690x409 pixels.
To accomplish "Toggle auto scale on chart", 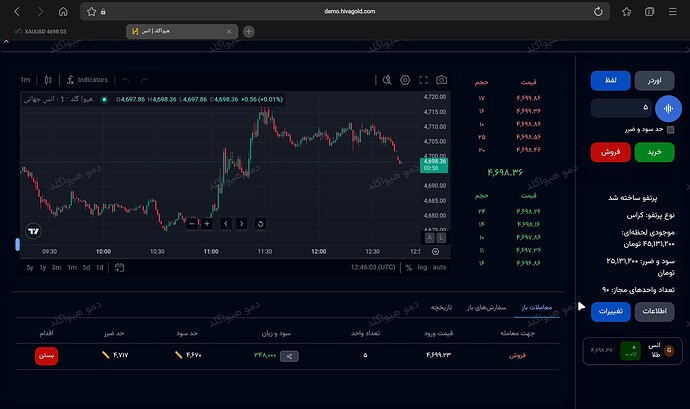I will click(439, 267).
